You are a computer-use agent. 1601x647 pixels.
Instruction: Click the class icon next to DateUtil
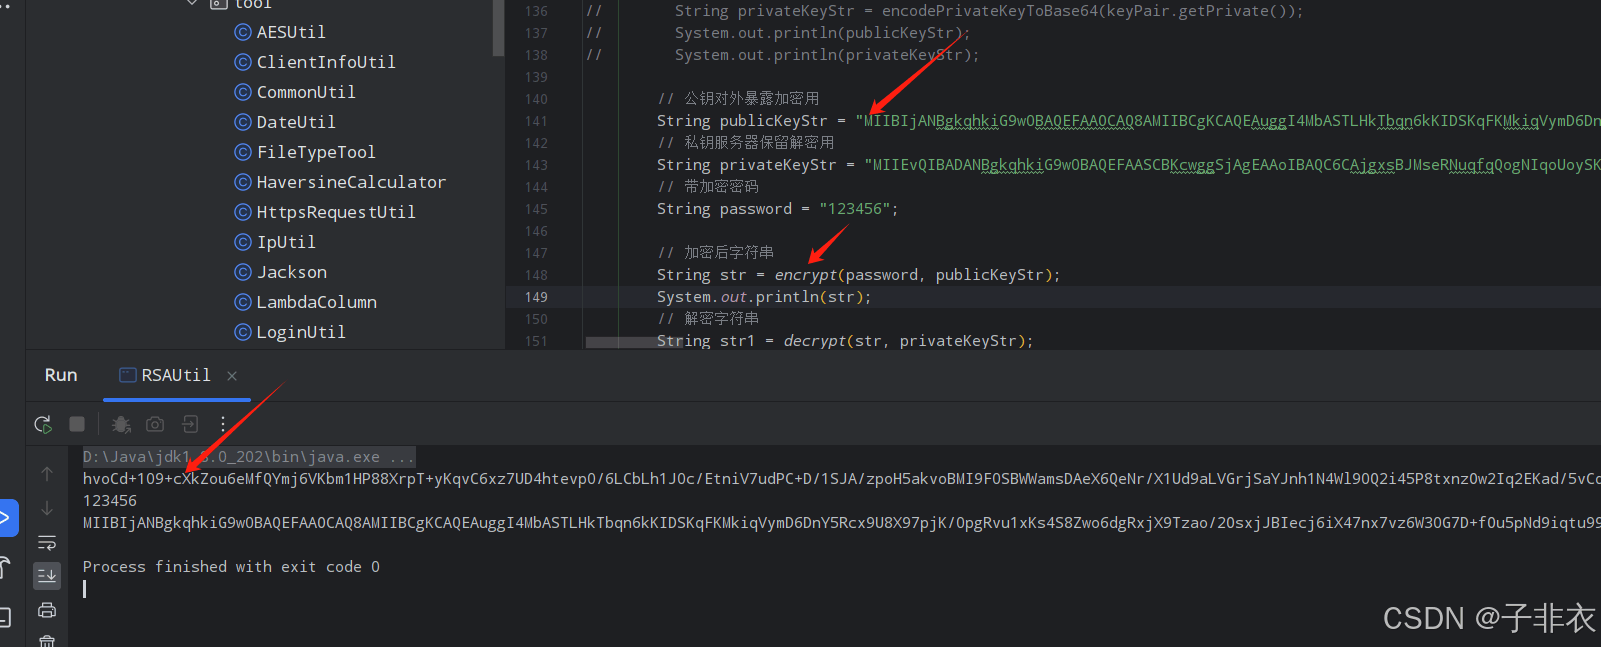tap(243, 122)
